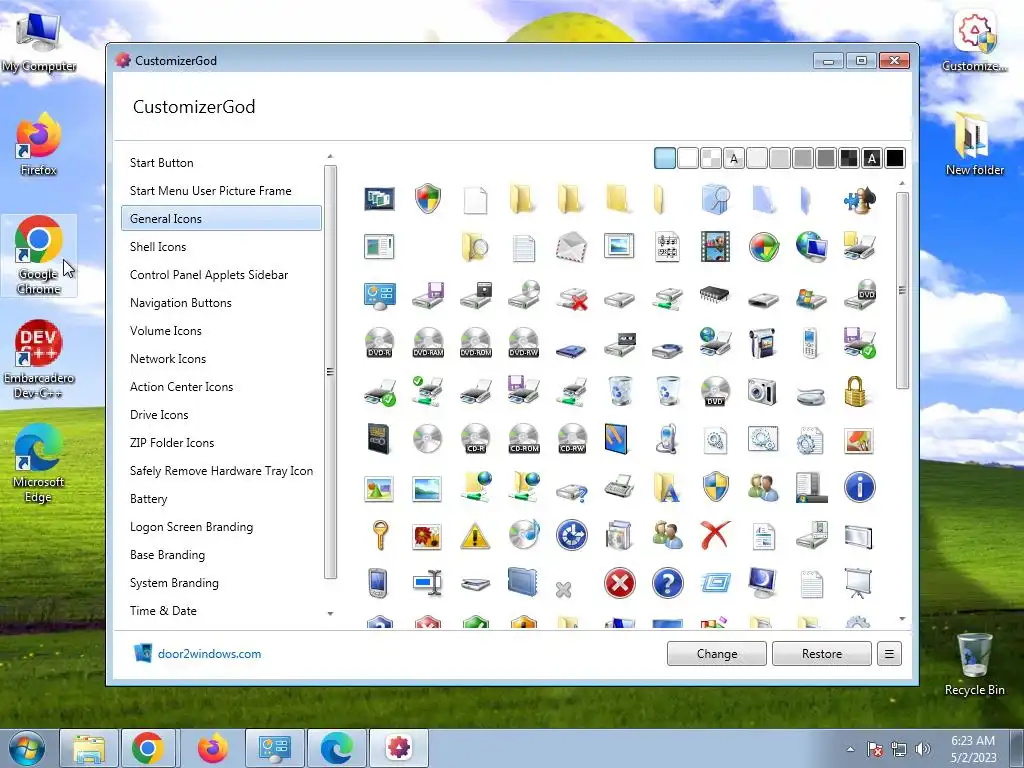Image resolution: width=1024 pixels, height=768 pixels.
Task: Select the Recycle Bin desktop icon
Action: 974,664
